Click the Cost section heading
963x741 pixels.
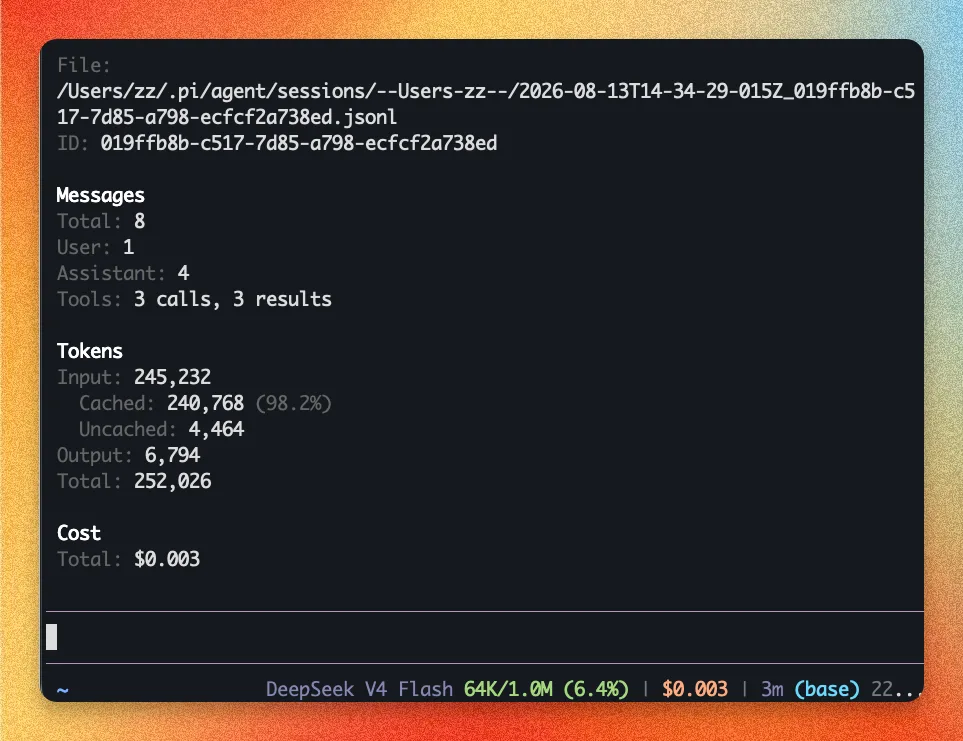[x=79, y=533]
